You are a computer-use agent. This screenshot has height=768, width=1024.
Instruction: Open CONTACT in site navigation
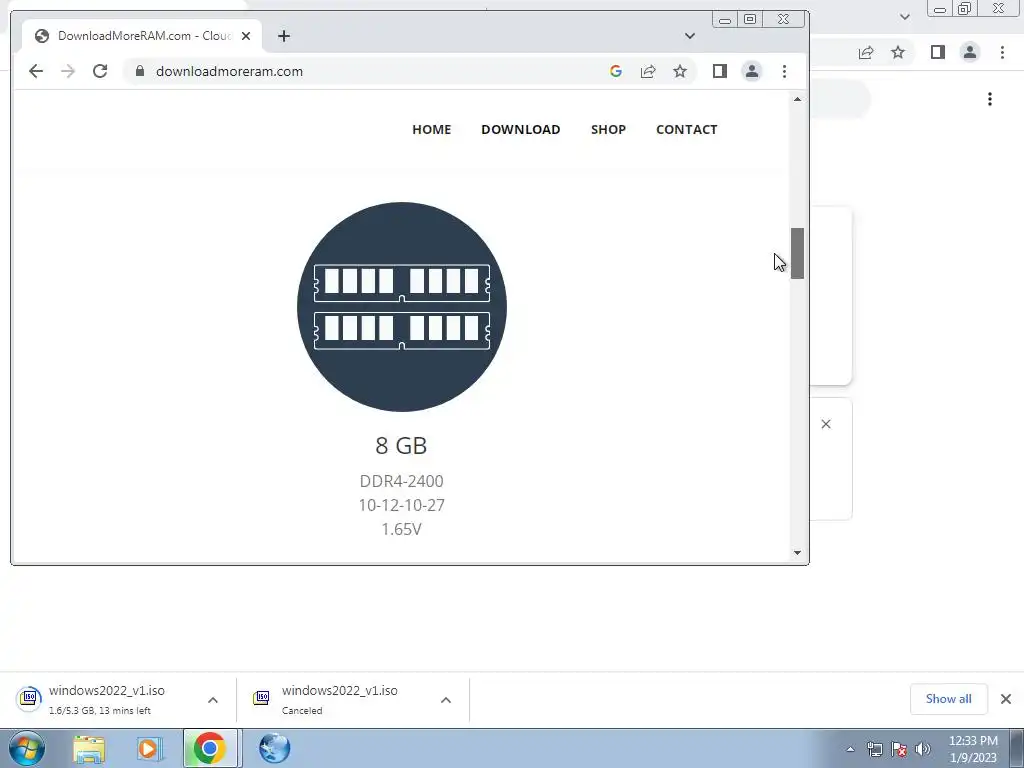[686, 129]
